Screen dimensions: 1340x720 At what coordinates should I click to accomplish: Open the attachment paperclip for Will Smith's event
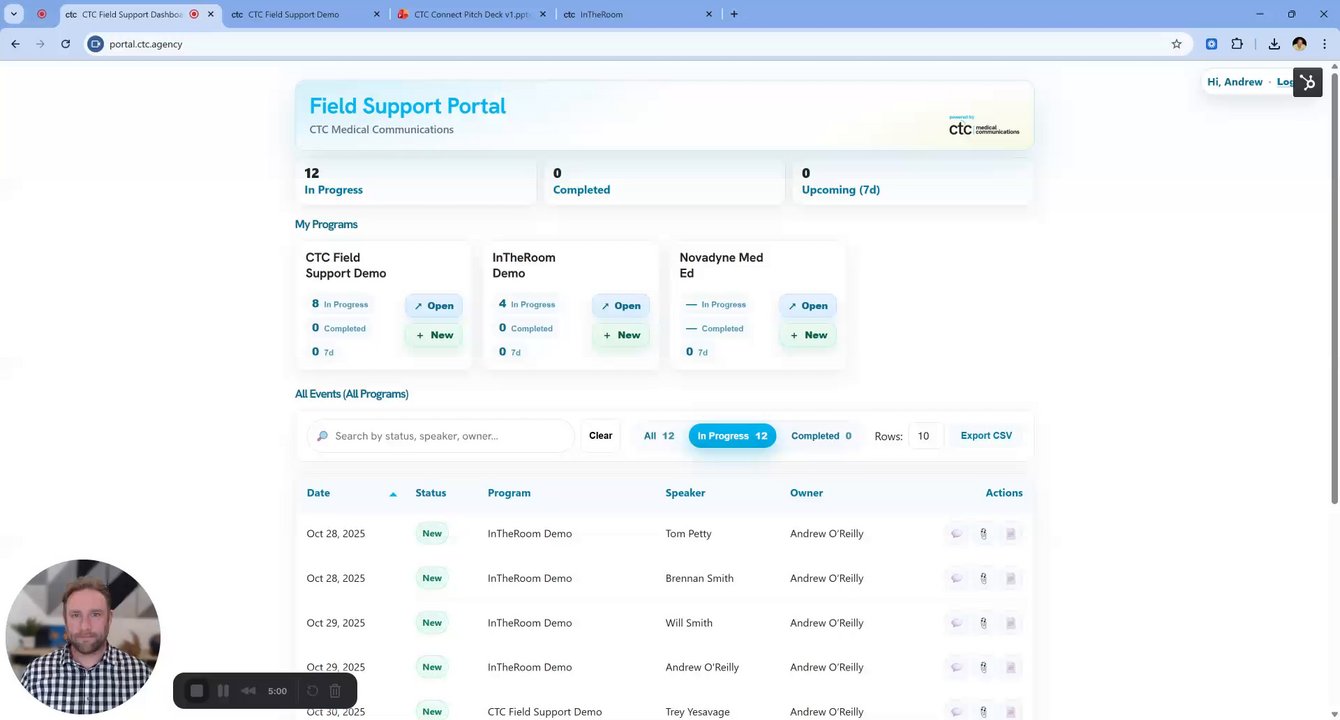coord(983,623)
